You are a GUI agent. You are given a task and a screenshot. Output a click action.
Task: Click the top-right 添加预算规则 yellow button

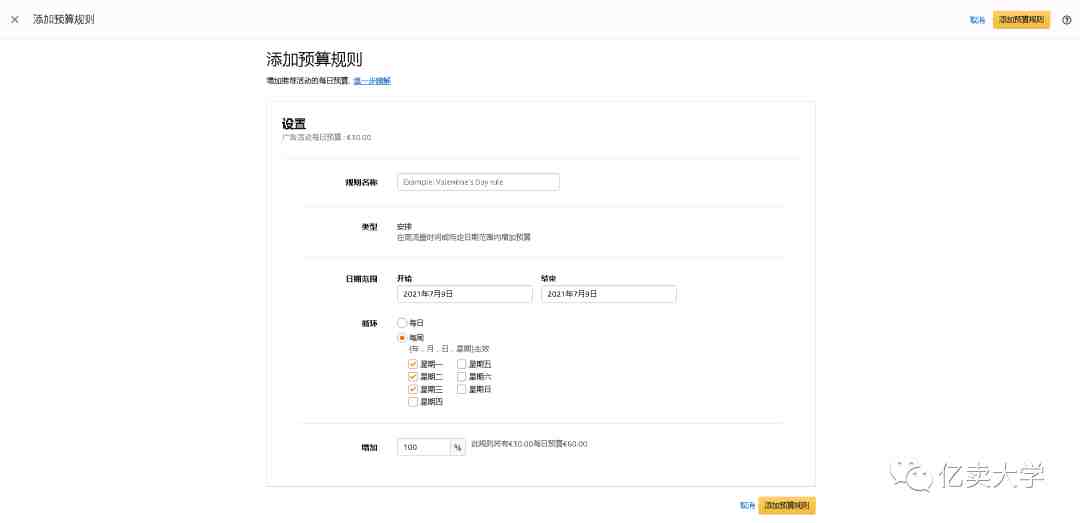click(1021, 20)
